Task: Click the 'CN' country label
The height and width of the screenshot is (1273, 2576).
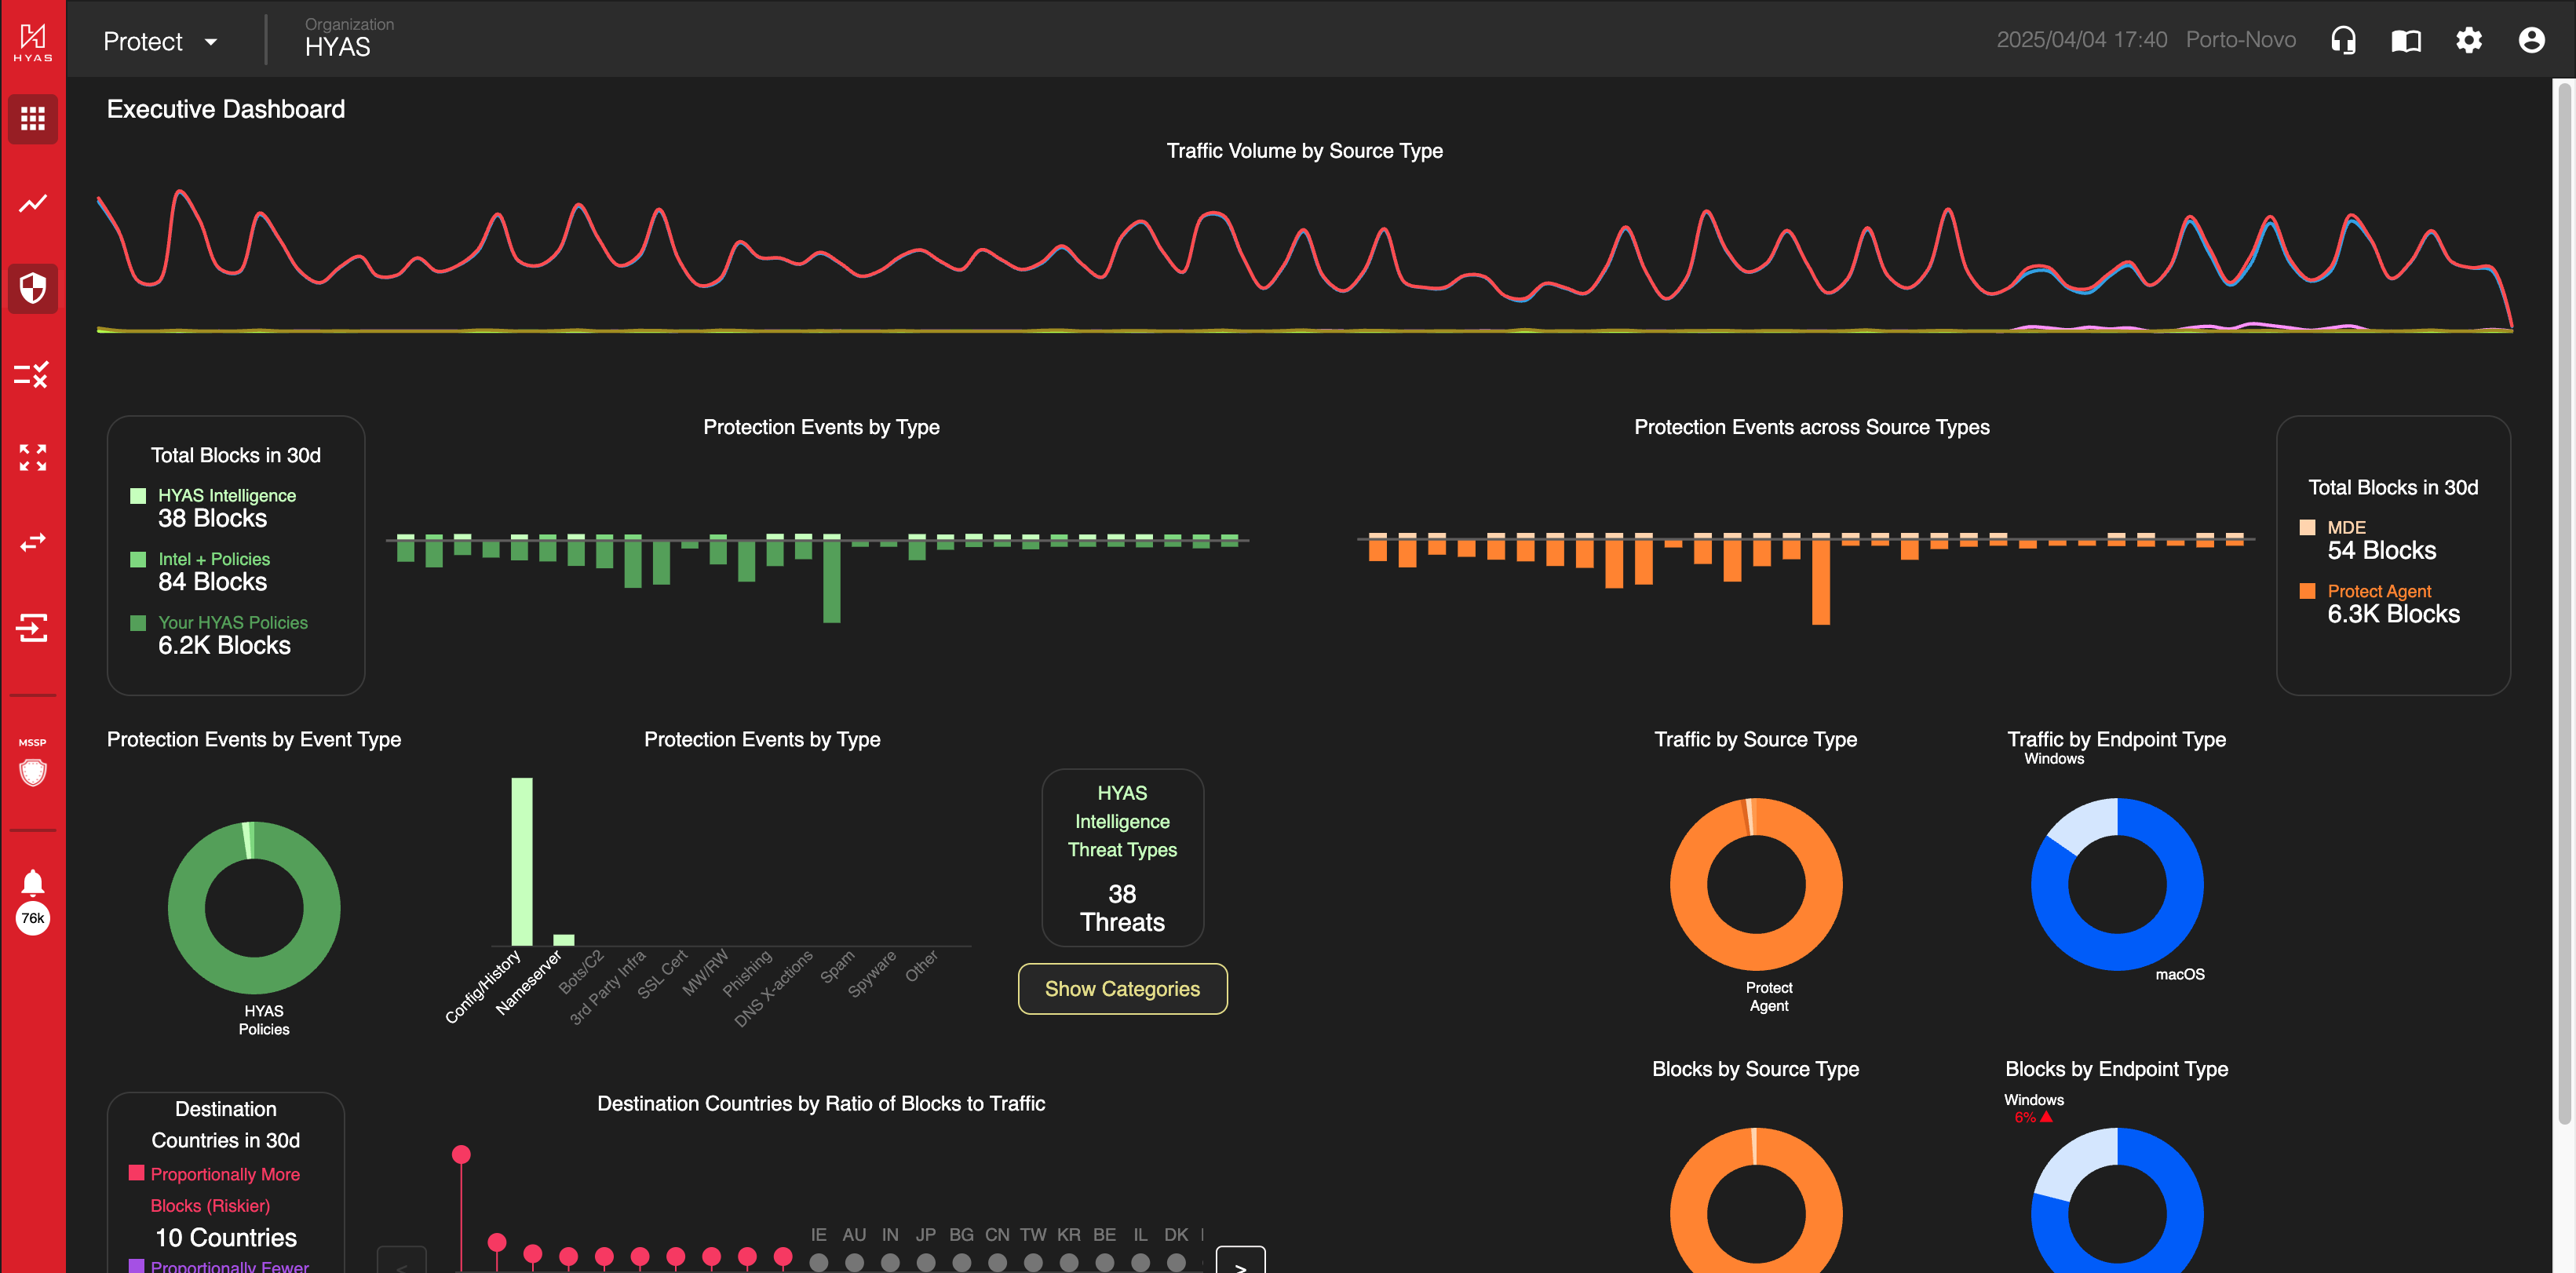Action: pyautogui.click(x=997, y=1234)
